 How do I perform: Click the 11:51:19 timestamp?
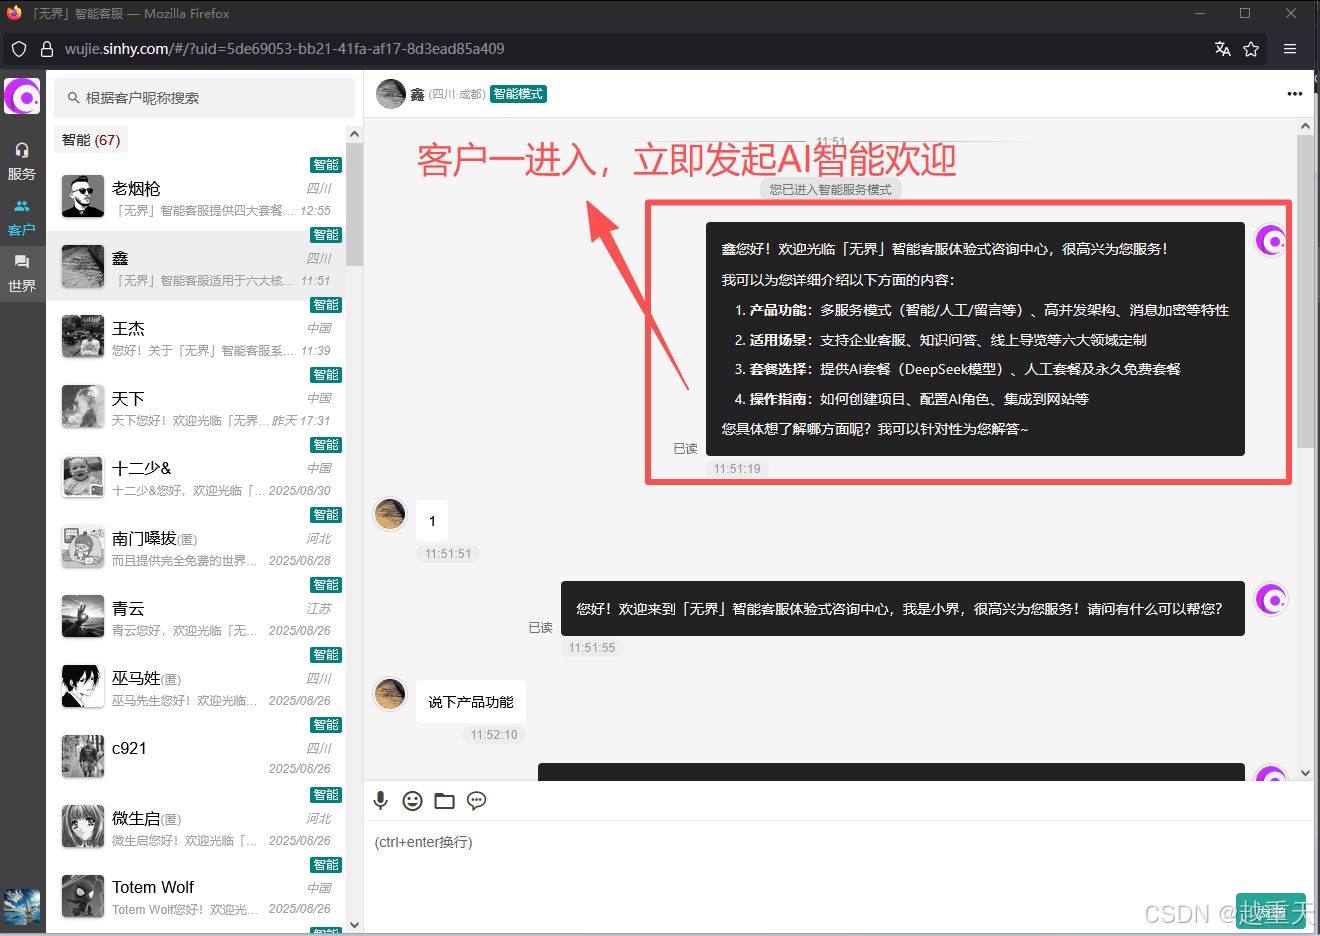tap(737, 468)
